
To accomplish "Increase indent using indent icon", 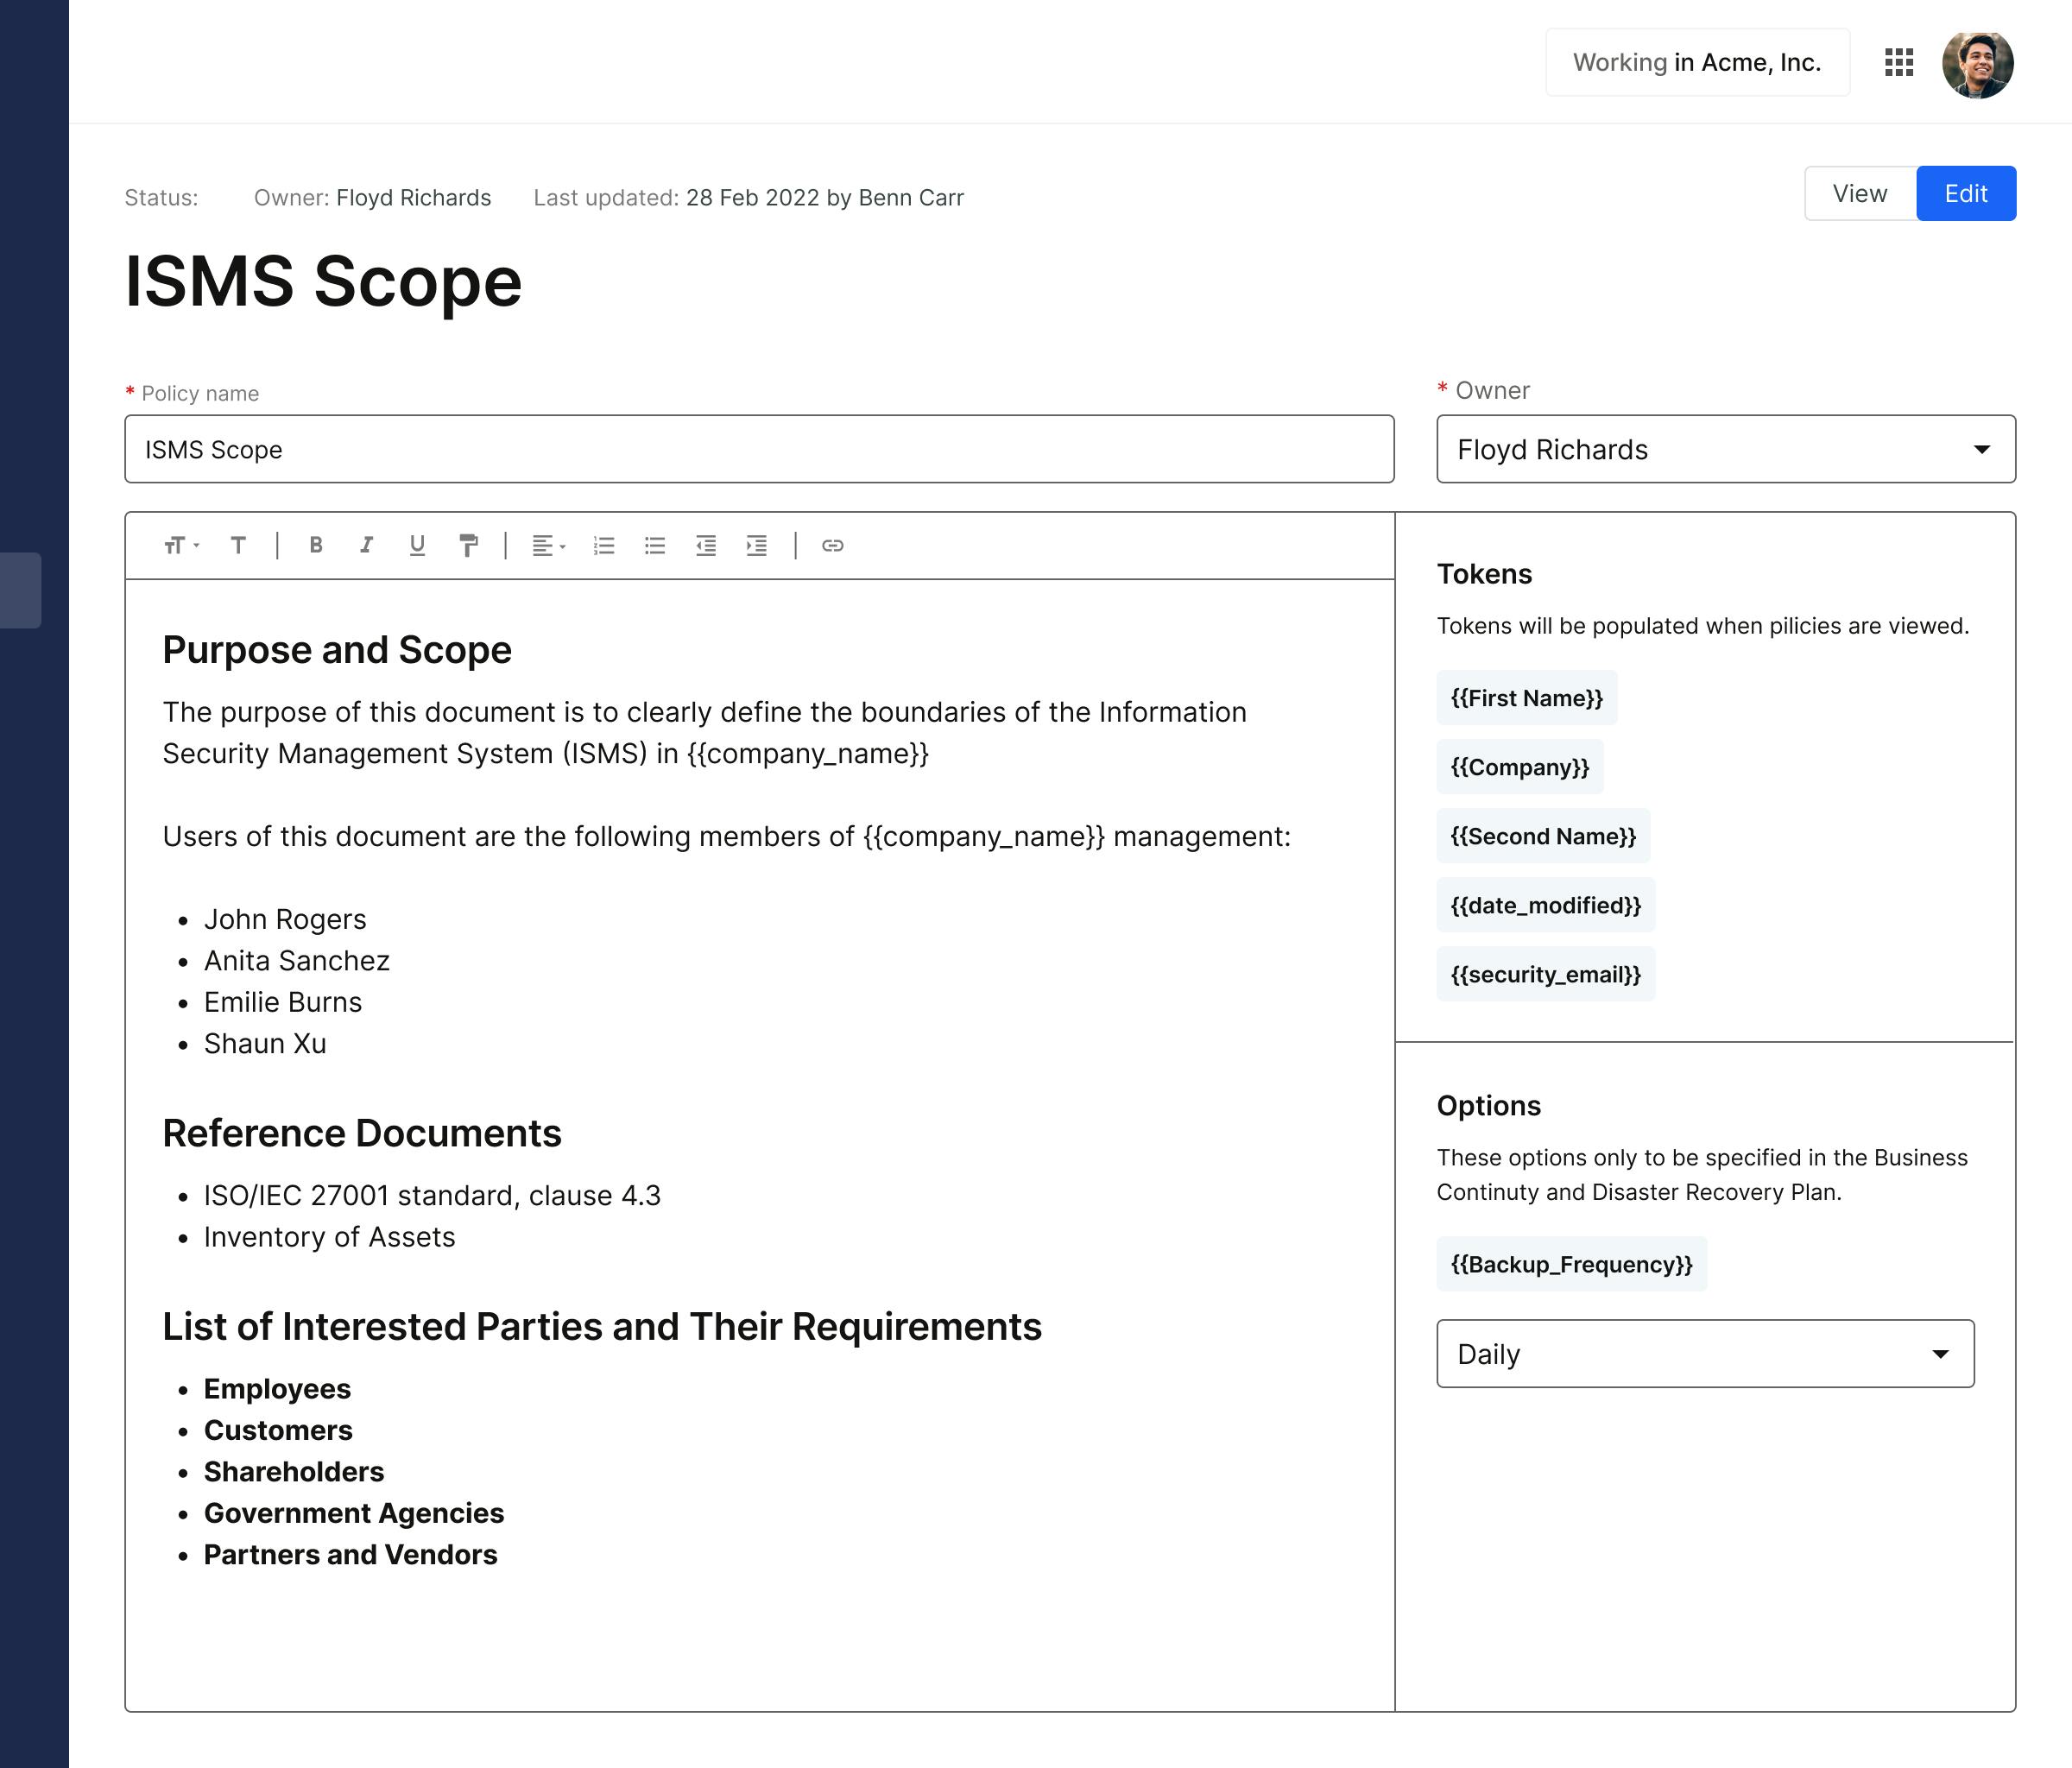I will click(757, 545).
